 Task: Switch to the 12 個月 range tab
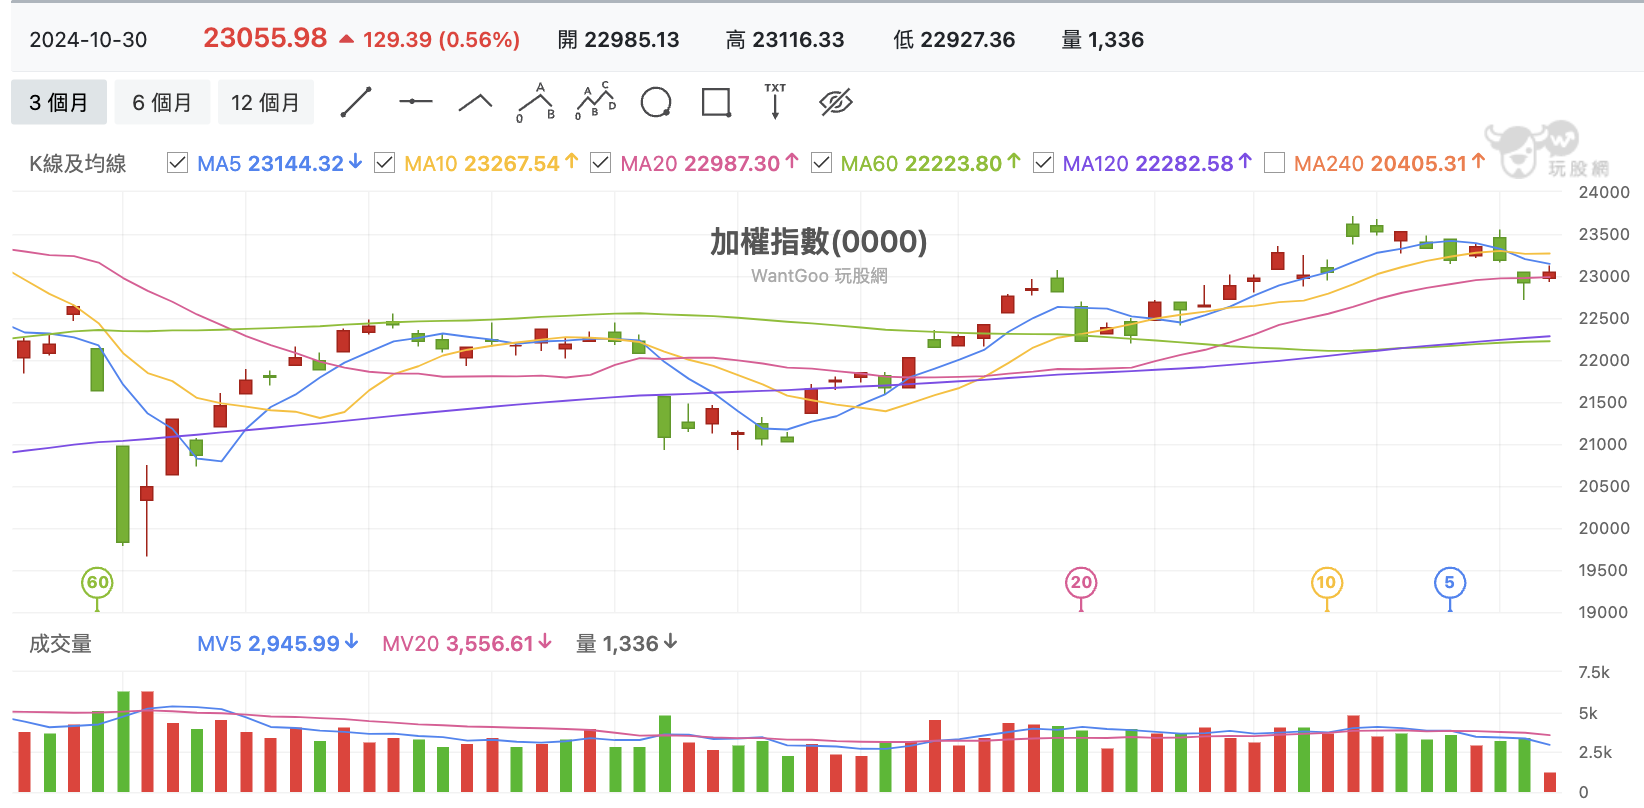(x=265, y=102)
